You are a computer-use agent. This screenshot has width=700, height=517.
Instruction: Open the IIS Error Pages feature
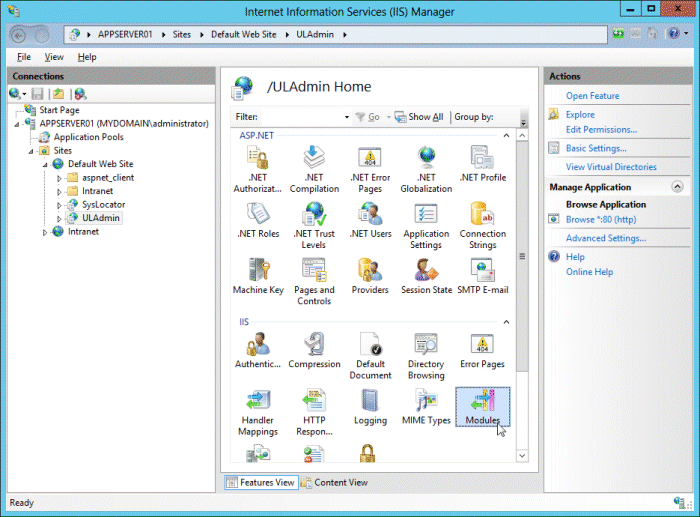[x=483, y=351]
